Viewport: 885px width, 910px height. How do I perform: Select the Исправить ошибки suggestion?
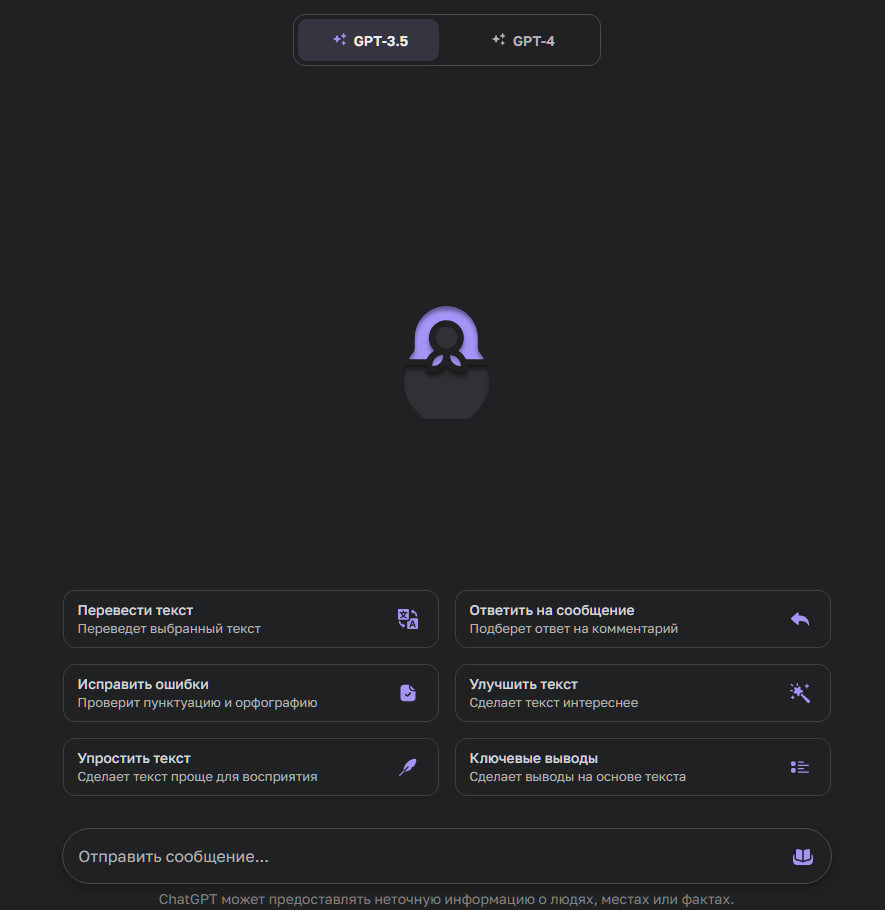(251, 692)
